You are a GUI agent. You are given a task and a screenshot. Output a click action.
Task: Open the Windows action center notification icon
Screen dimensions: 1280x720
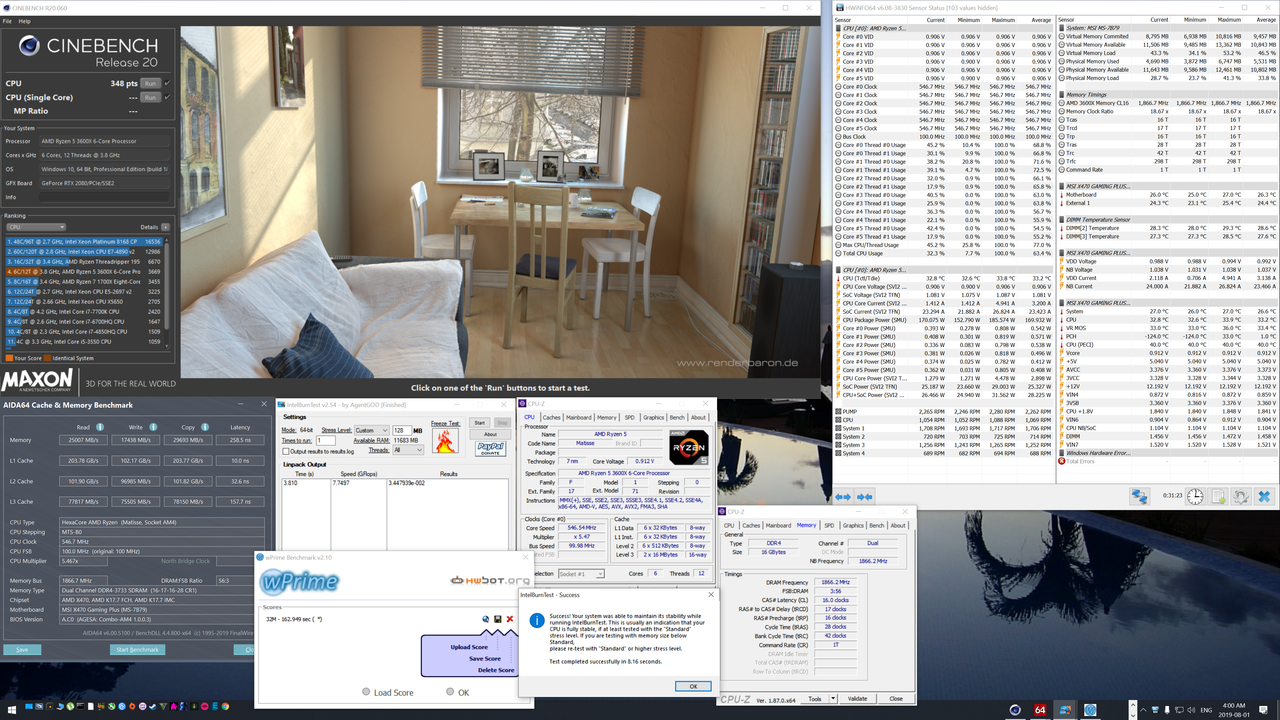tap(1263, 710)
